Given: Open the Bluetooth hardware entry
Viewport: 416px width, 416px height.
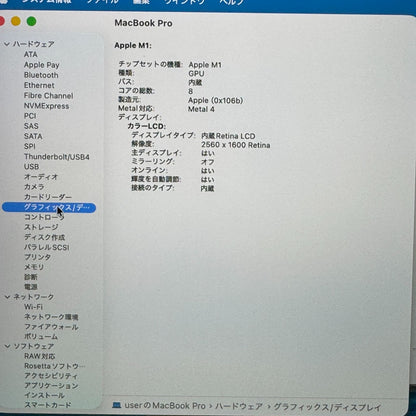Looking at the screenshot, I should click(x=41, y=75).
